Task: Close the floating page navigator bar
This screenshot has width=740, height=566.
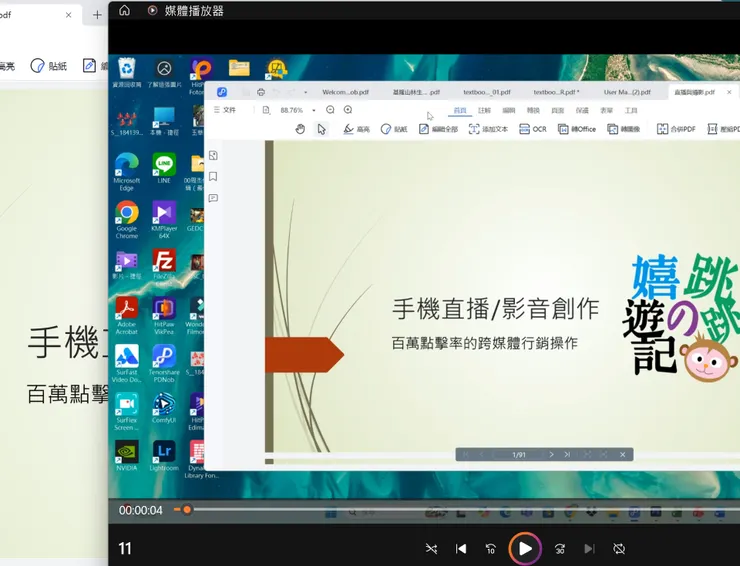Action: click(x=622, y=454)
